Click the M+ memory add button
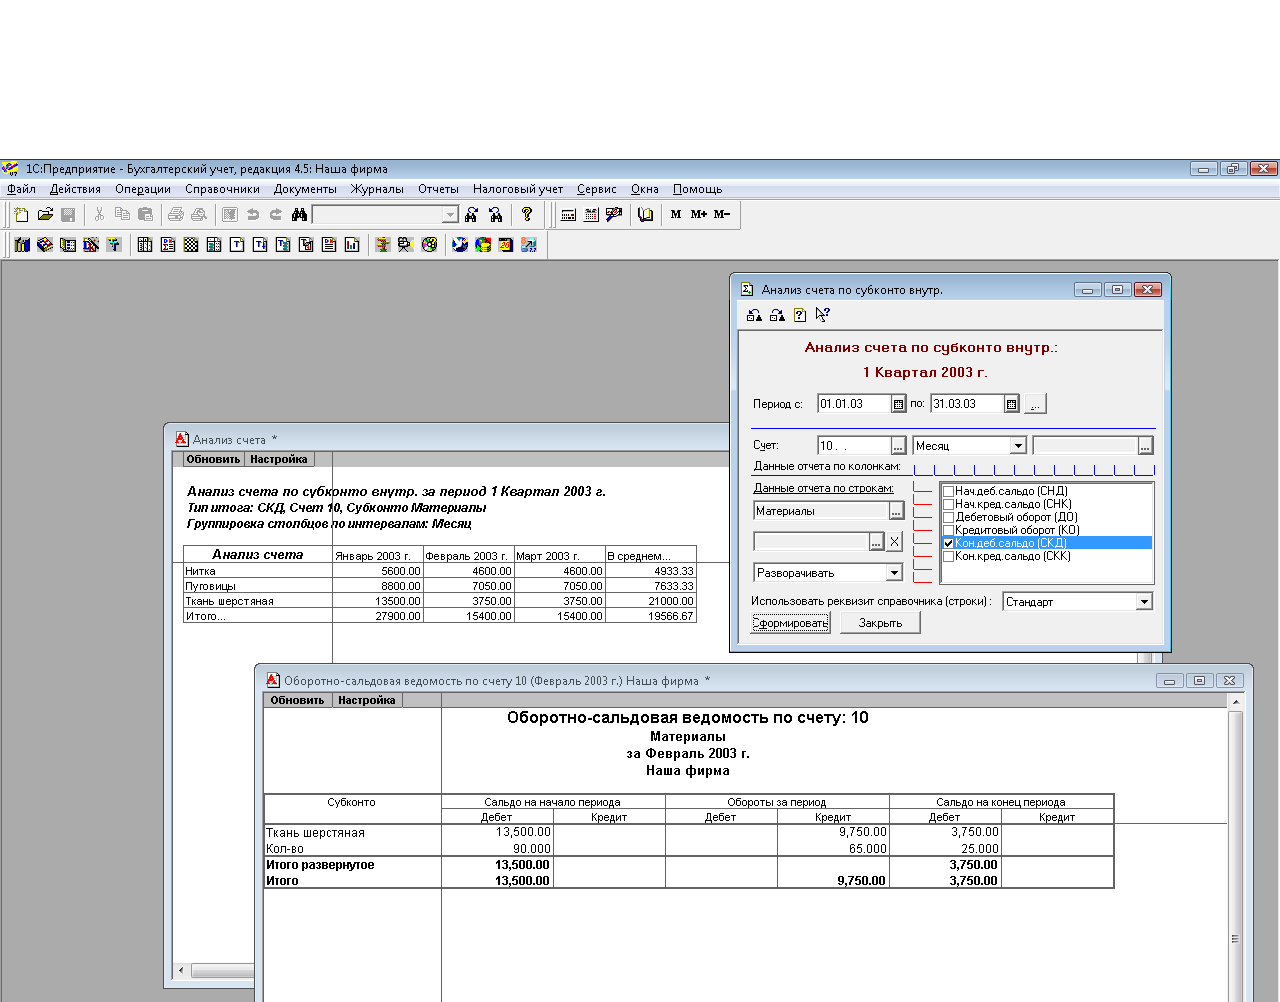 click(699, 214)
